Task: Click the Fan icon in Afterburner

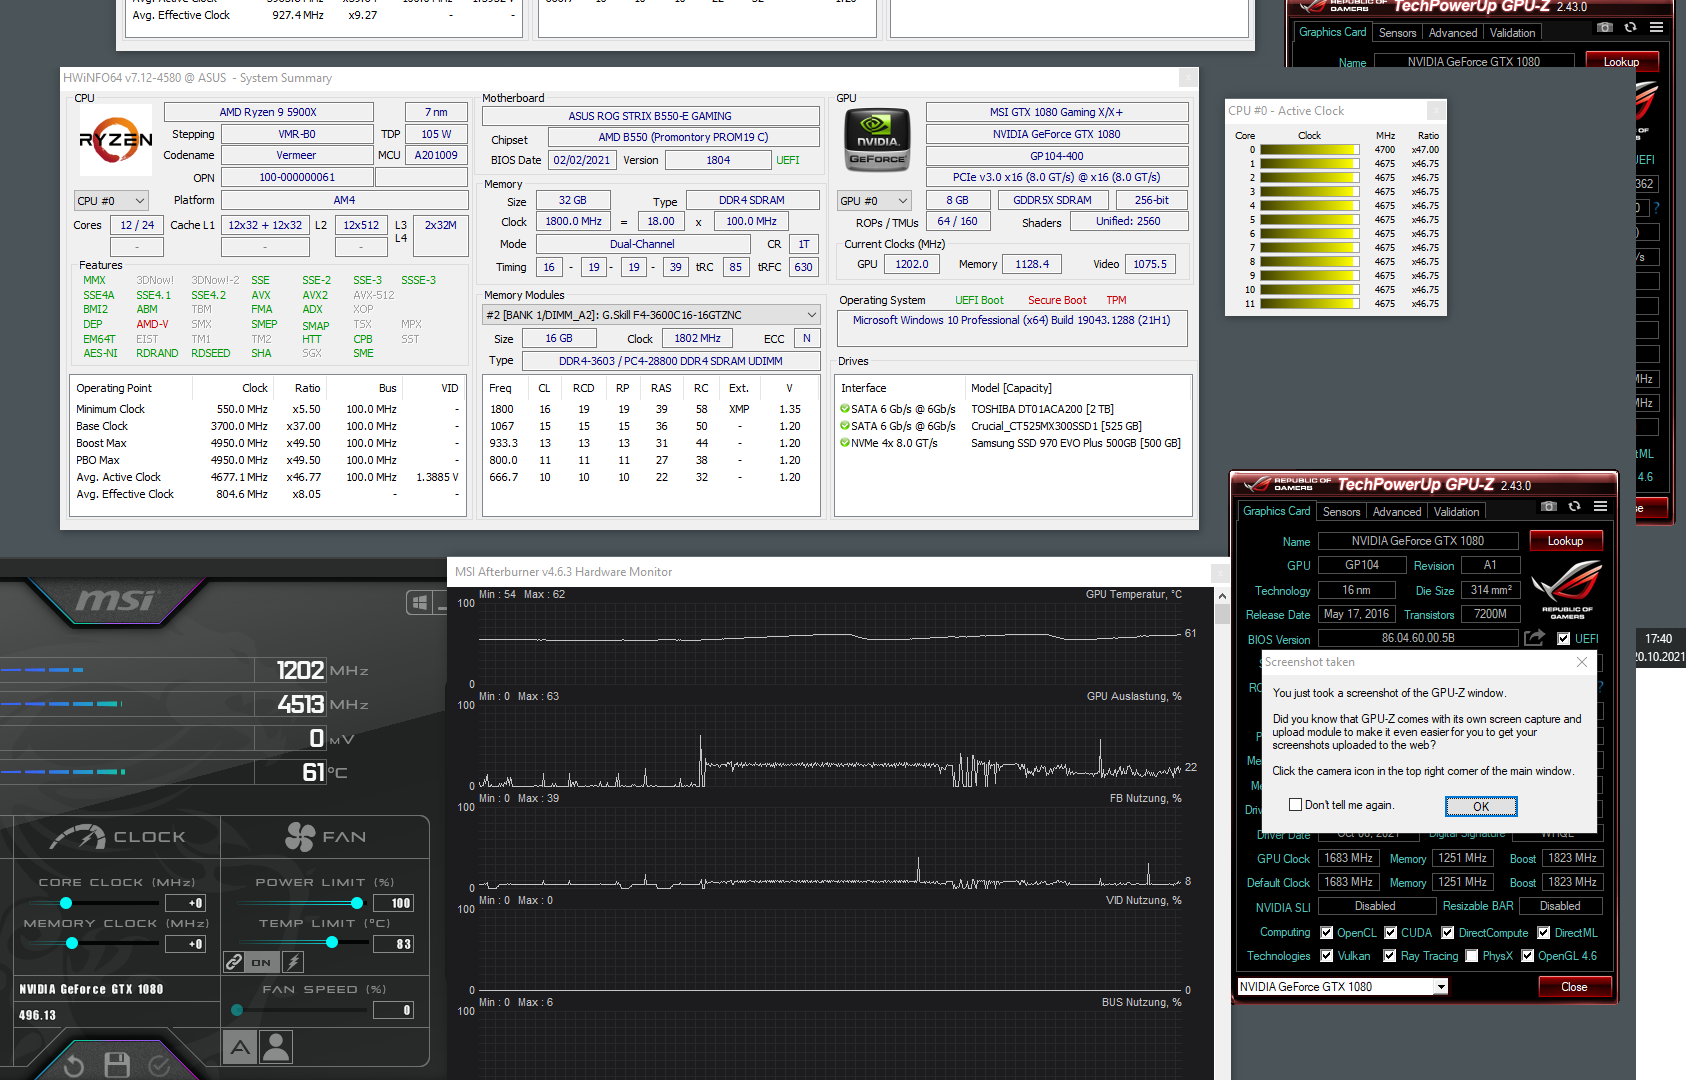Action: (300, 837)
